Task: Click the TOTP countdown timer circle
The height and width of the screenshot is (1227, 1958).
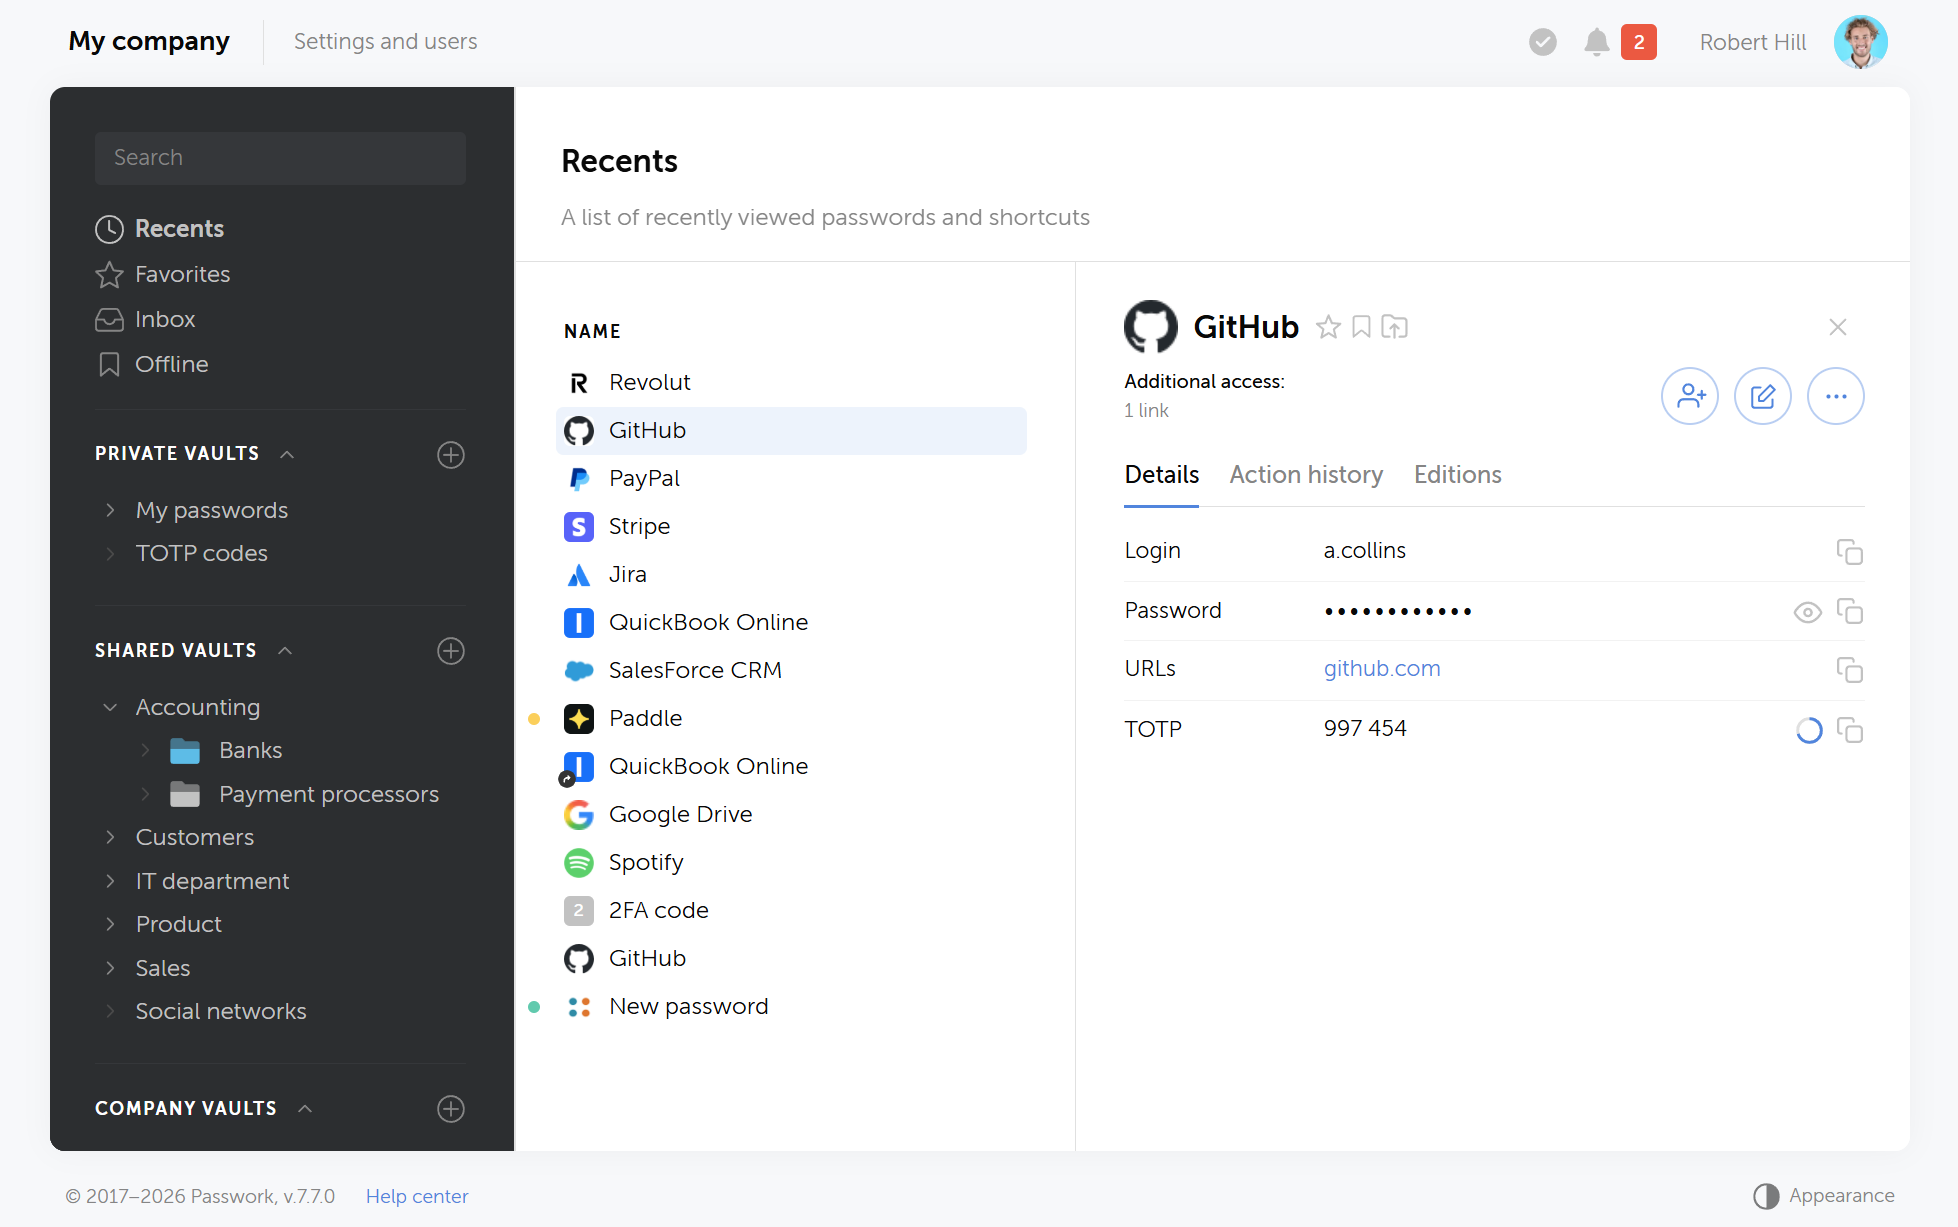Action: tap(1809, 730)
